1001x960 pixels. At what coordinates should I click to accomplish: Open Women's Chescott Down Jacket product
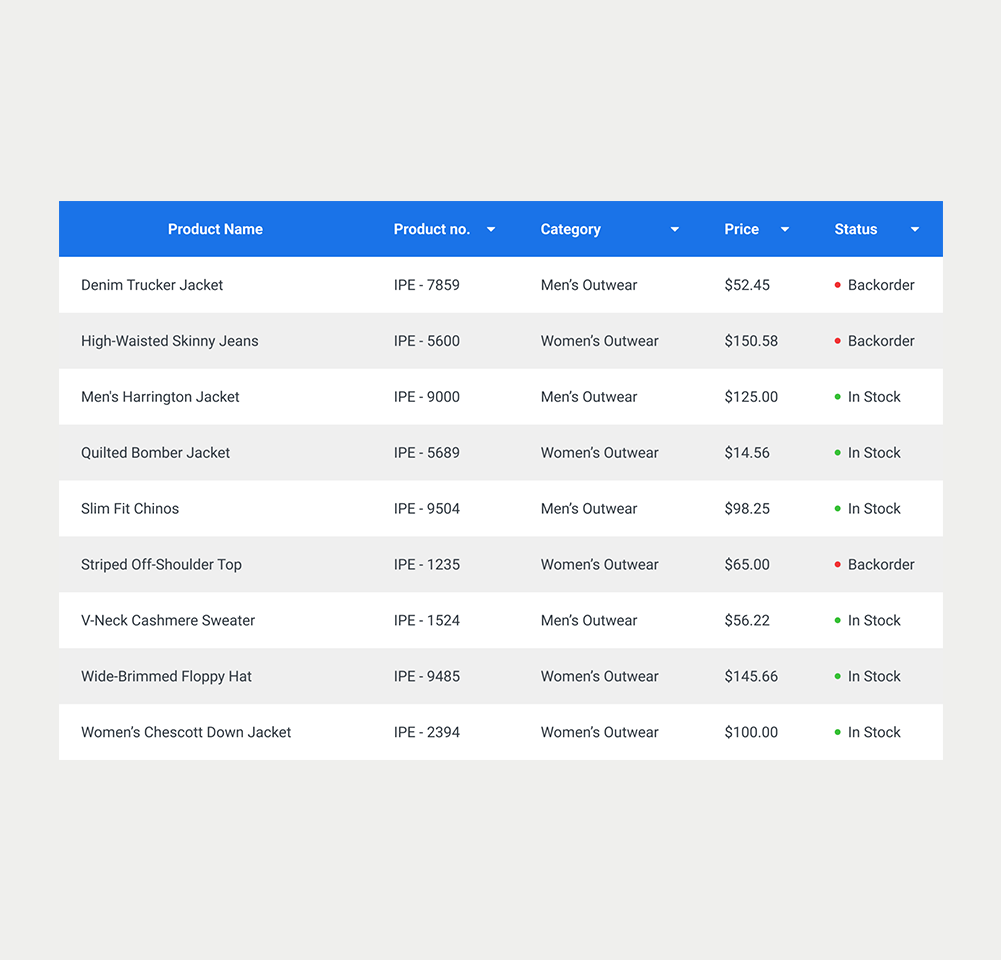point(186,732)
